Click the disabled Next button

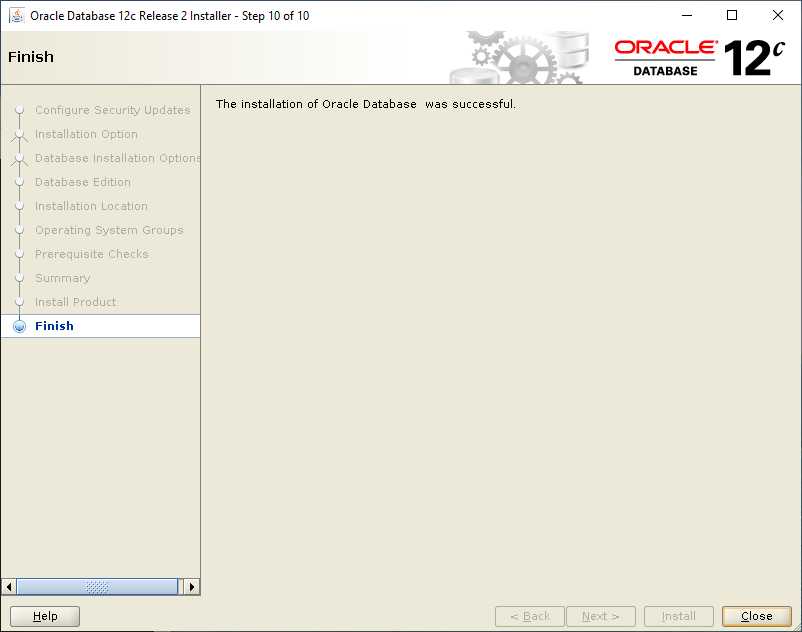click(601, 616)
